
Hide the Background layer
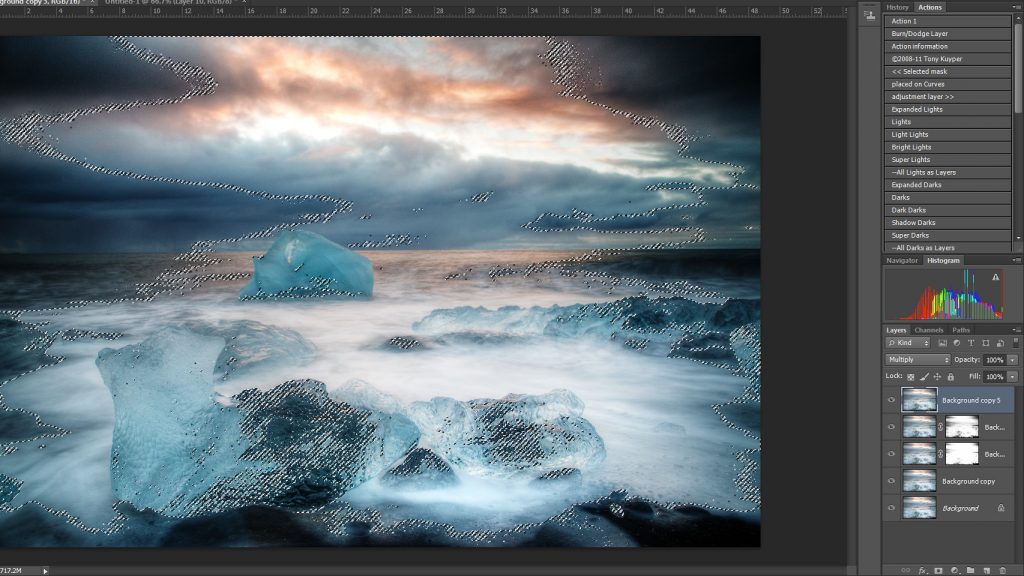(x=891, y=508)
